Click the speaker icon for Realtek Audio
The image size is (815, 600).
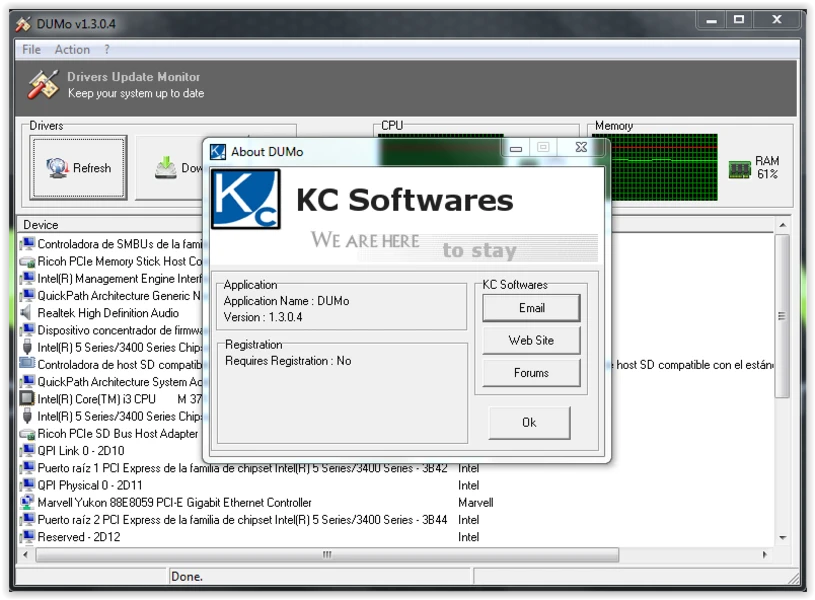(27, 312)
